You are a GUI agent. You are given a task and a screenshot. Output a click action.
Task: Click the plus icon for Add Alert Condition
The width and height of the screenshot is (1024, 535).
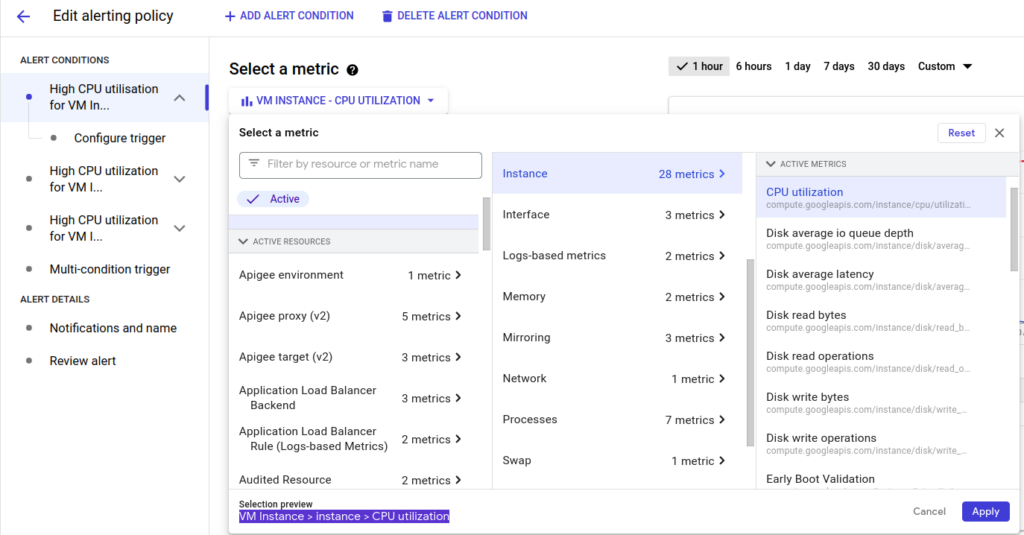pos(230,16)
